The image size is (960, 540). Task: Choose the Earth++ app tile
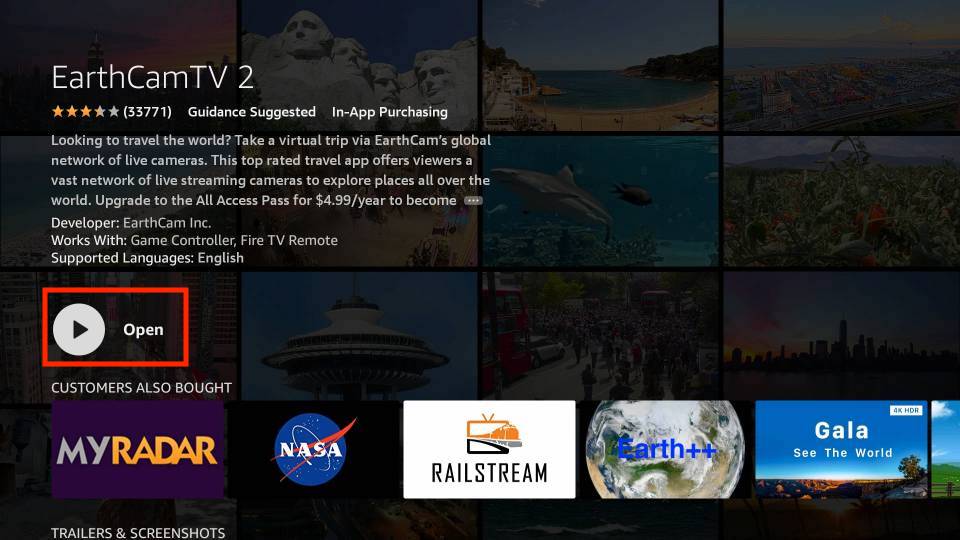(666, 449)
